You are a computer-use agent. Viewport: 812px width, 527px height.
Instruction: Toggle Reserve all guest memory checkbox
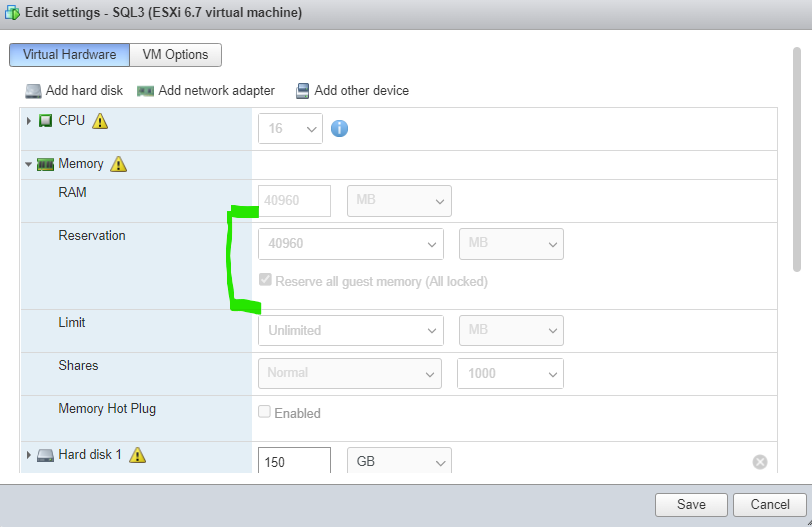click(265, 281)
